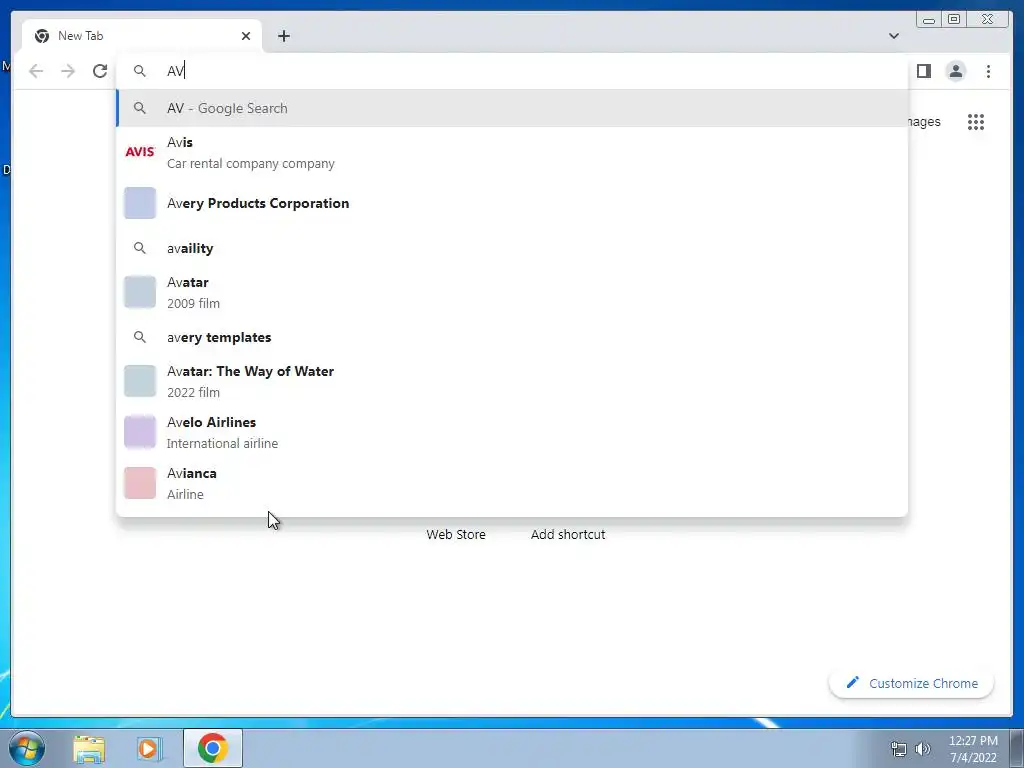Pick the Avelo Airlines suggestion
This screenshot has height=768, width=1024.
click(512, 432)
